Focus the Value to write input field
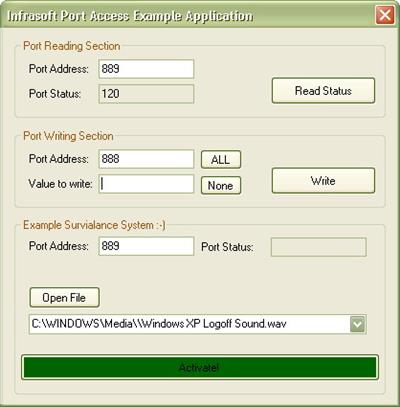The width and height of the screenshot is (400, 407). [x=146, y=184]
